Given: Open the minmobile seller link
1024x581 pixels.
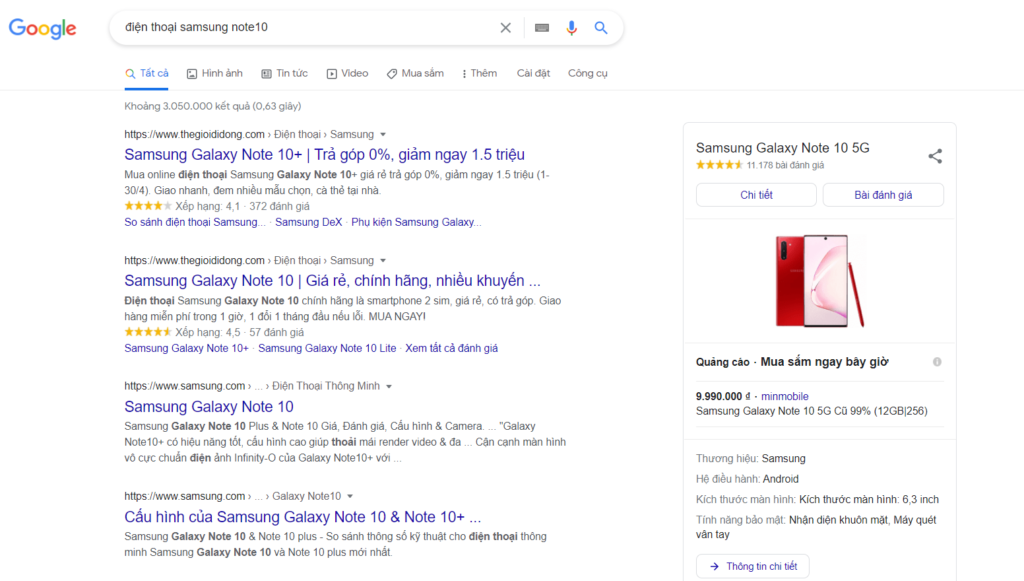Looking at the screenshot, I should click(x=784, y=396).
